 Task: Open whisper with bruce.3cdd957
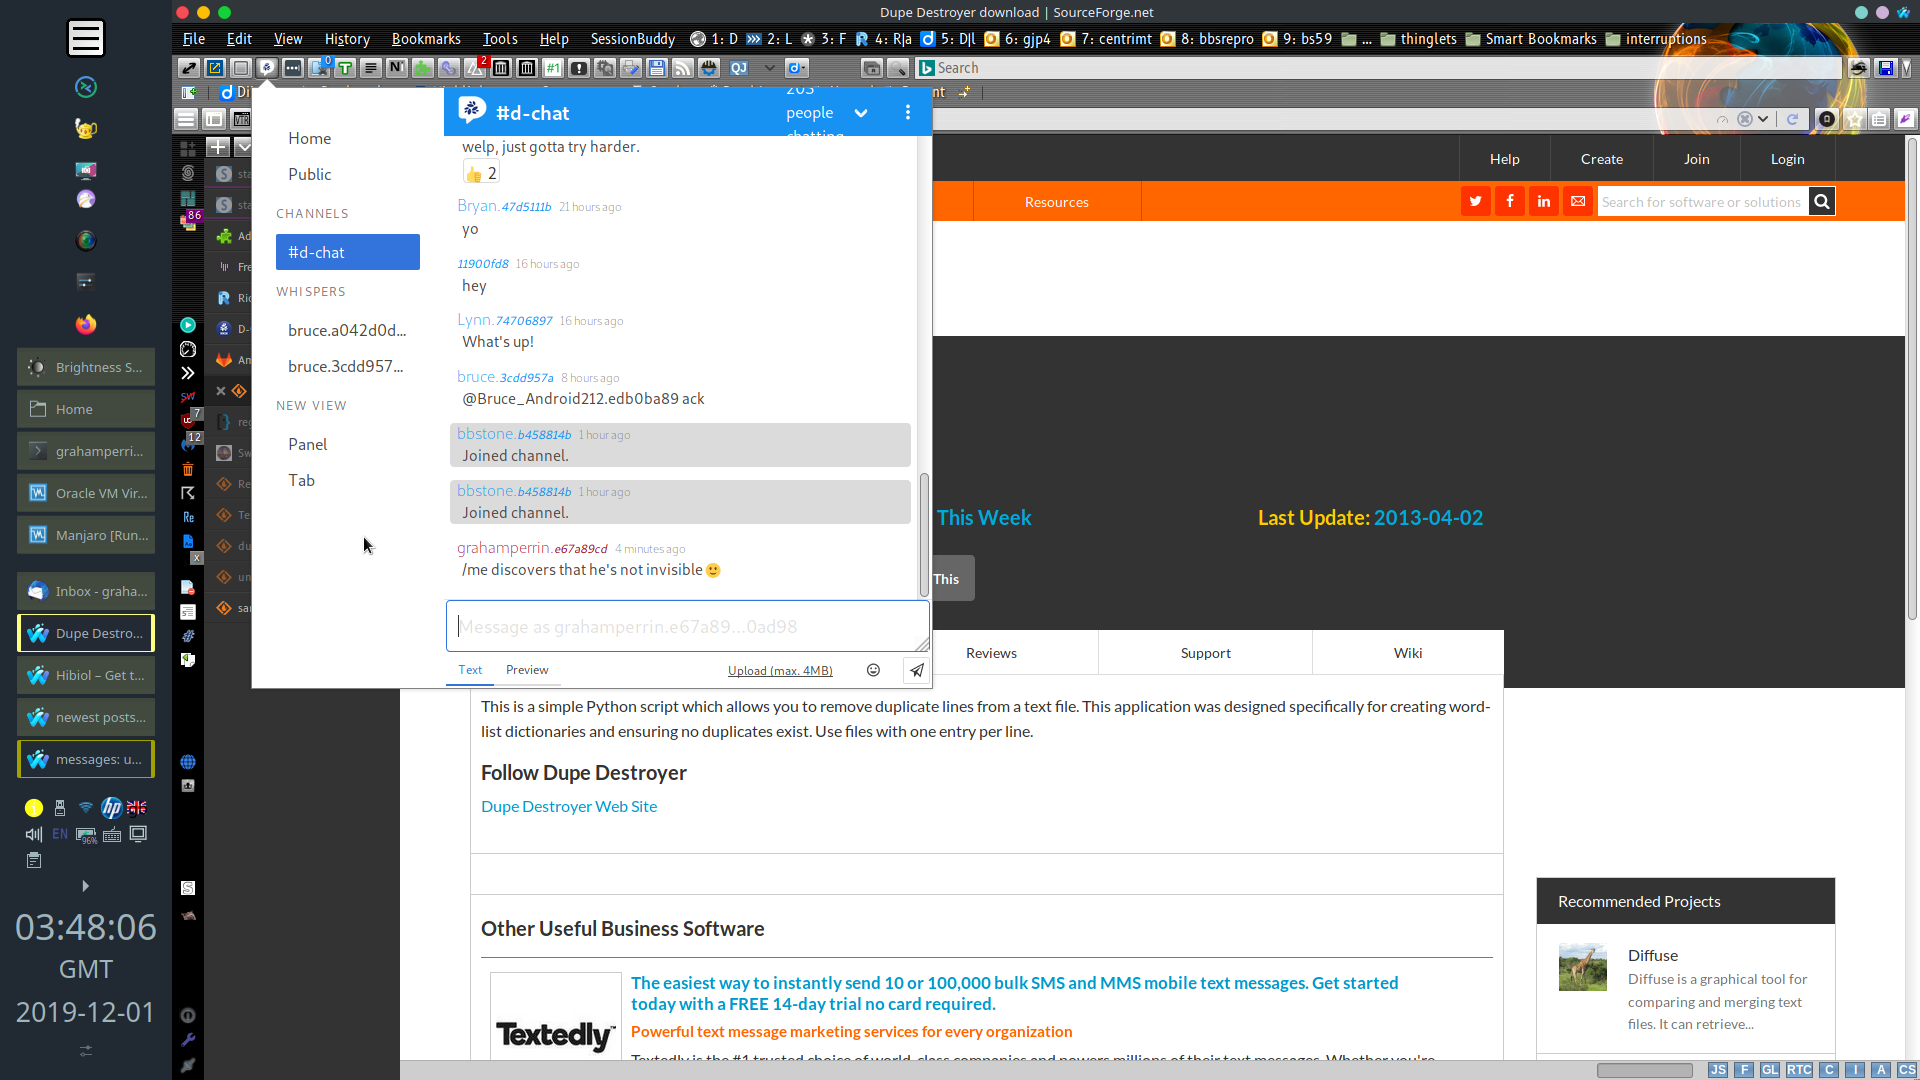(346, 366)
